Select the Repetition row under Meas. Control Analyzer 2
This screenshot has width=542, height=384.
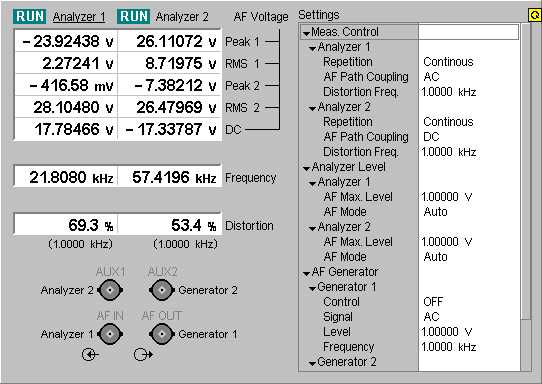410,122
